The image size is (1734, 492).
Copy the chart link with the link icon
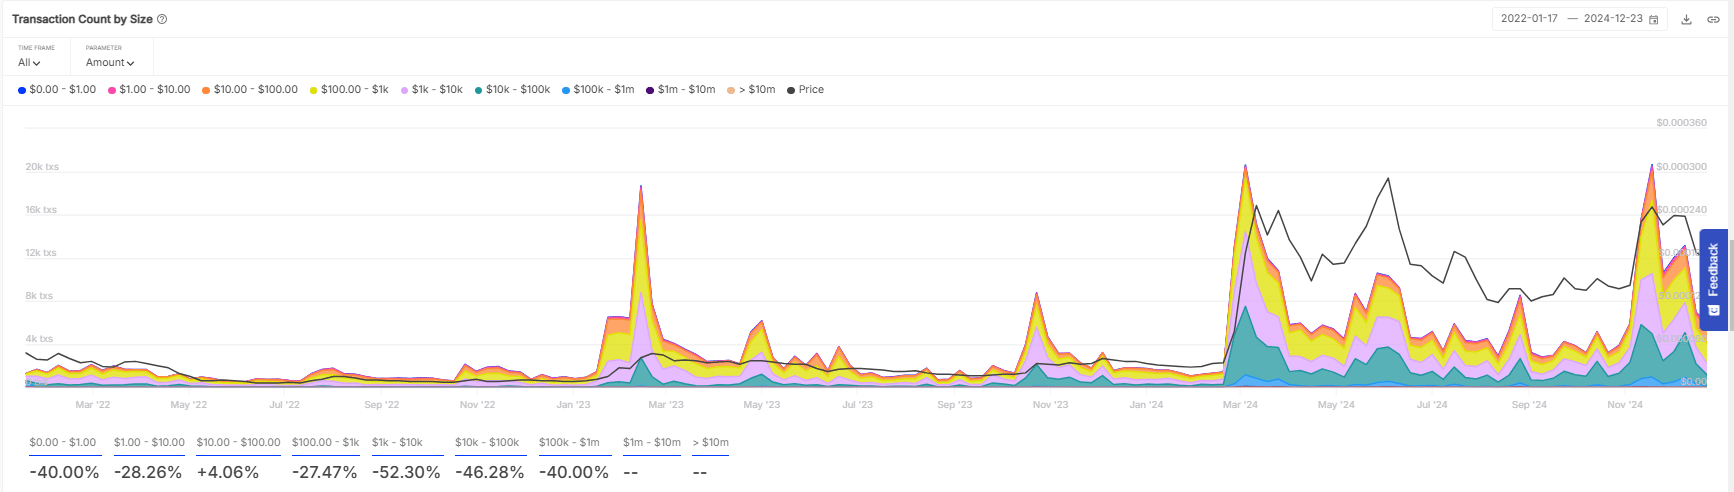click(1713, 19)
